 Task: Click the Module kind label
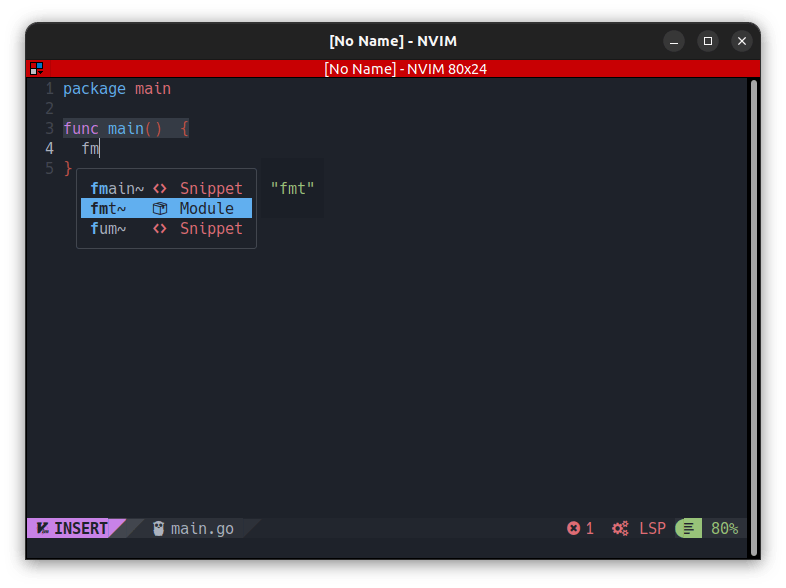(207, 209)
